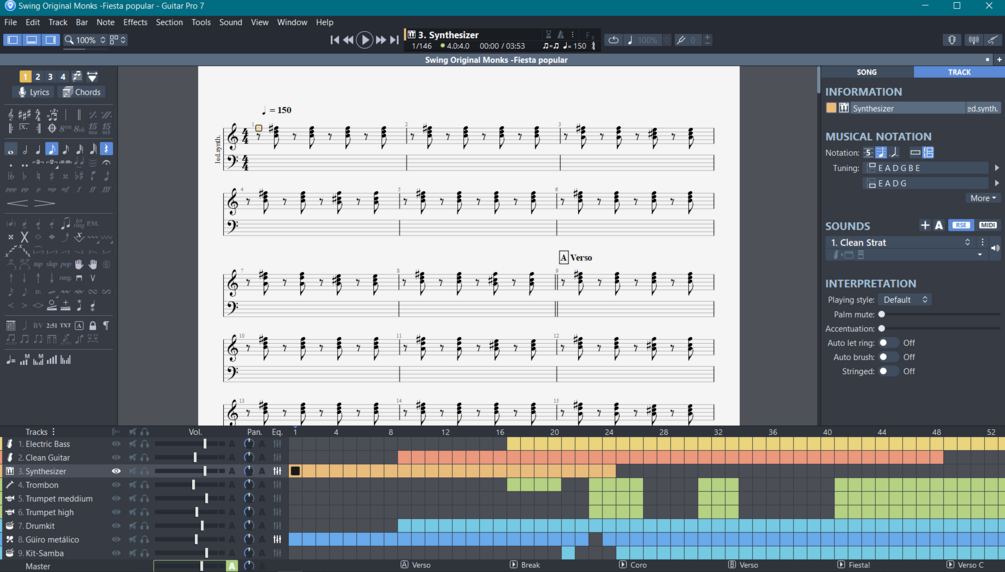Toggle visibility of Electric Bass track

coord(116,444)
